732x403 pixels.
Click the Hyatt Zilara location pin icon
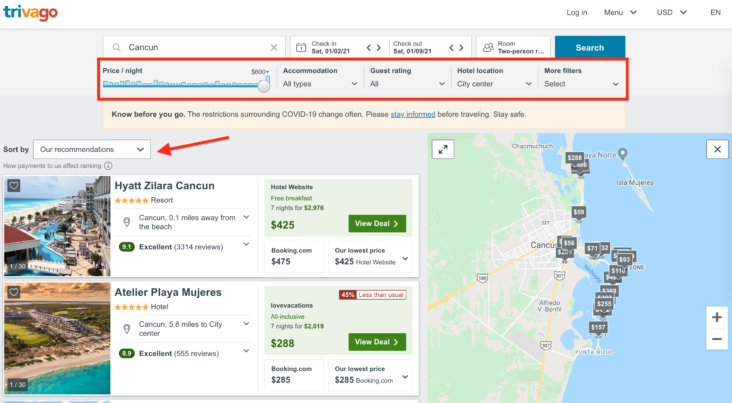[127, 222]
